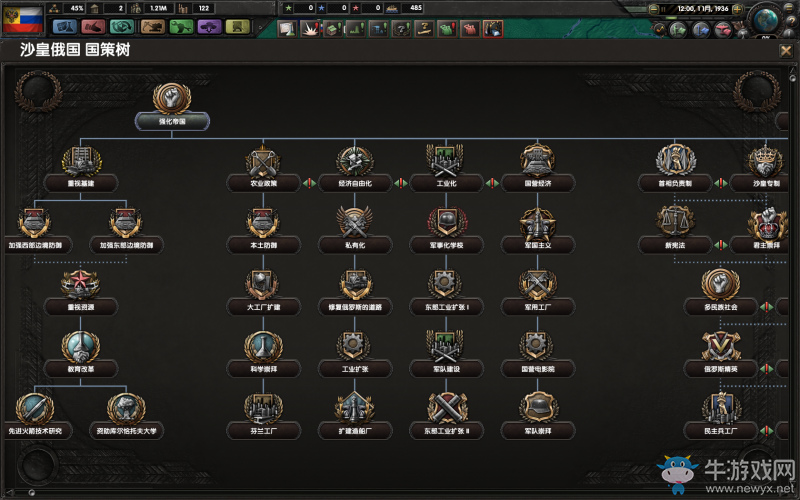
Task: Select the 工业扩张 focus
Action: pyautogui.click(x=355, y=369)
